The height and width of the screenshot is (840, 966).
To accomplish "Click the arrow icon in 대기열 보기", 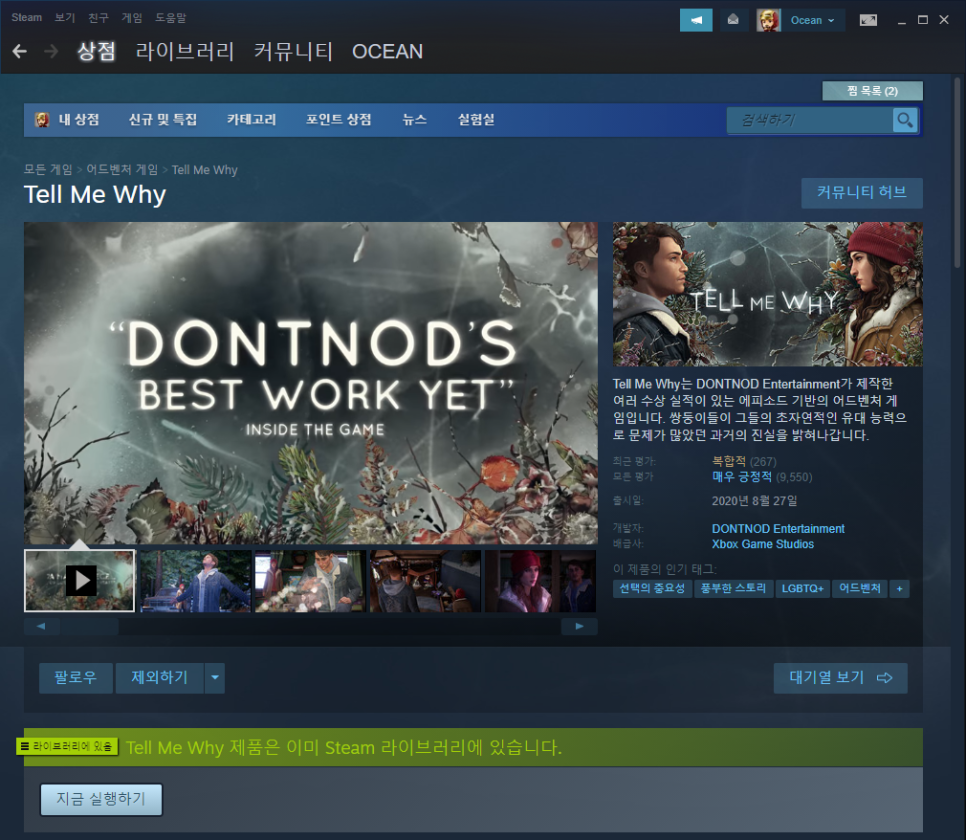I will pos(885,678).
